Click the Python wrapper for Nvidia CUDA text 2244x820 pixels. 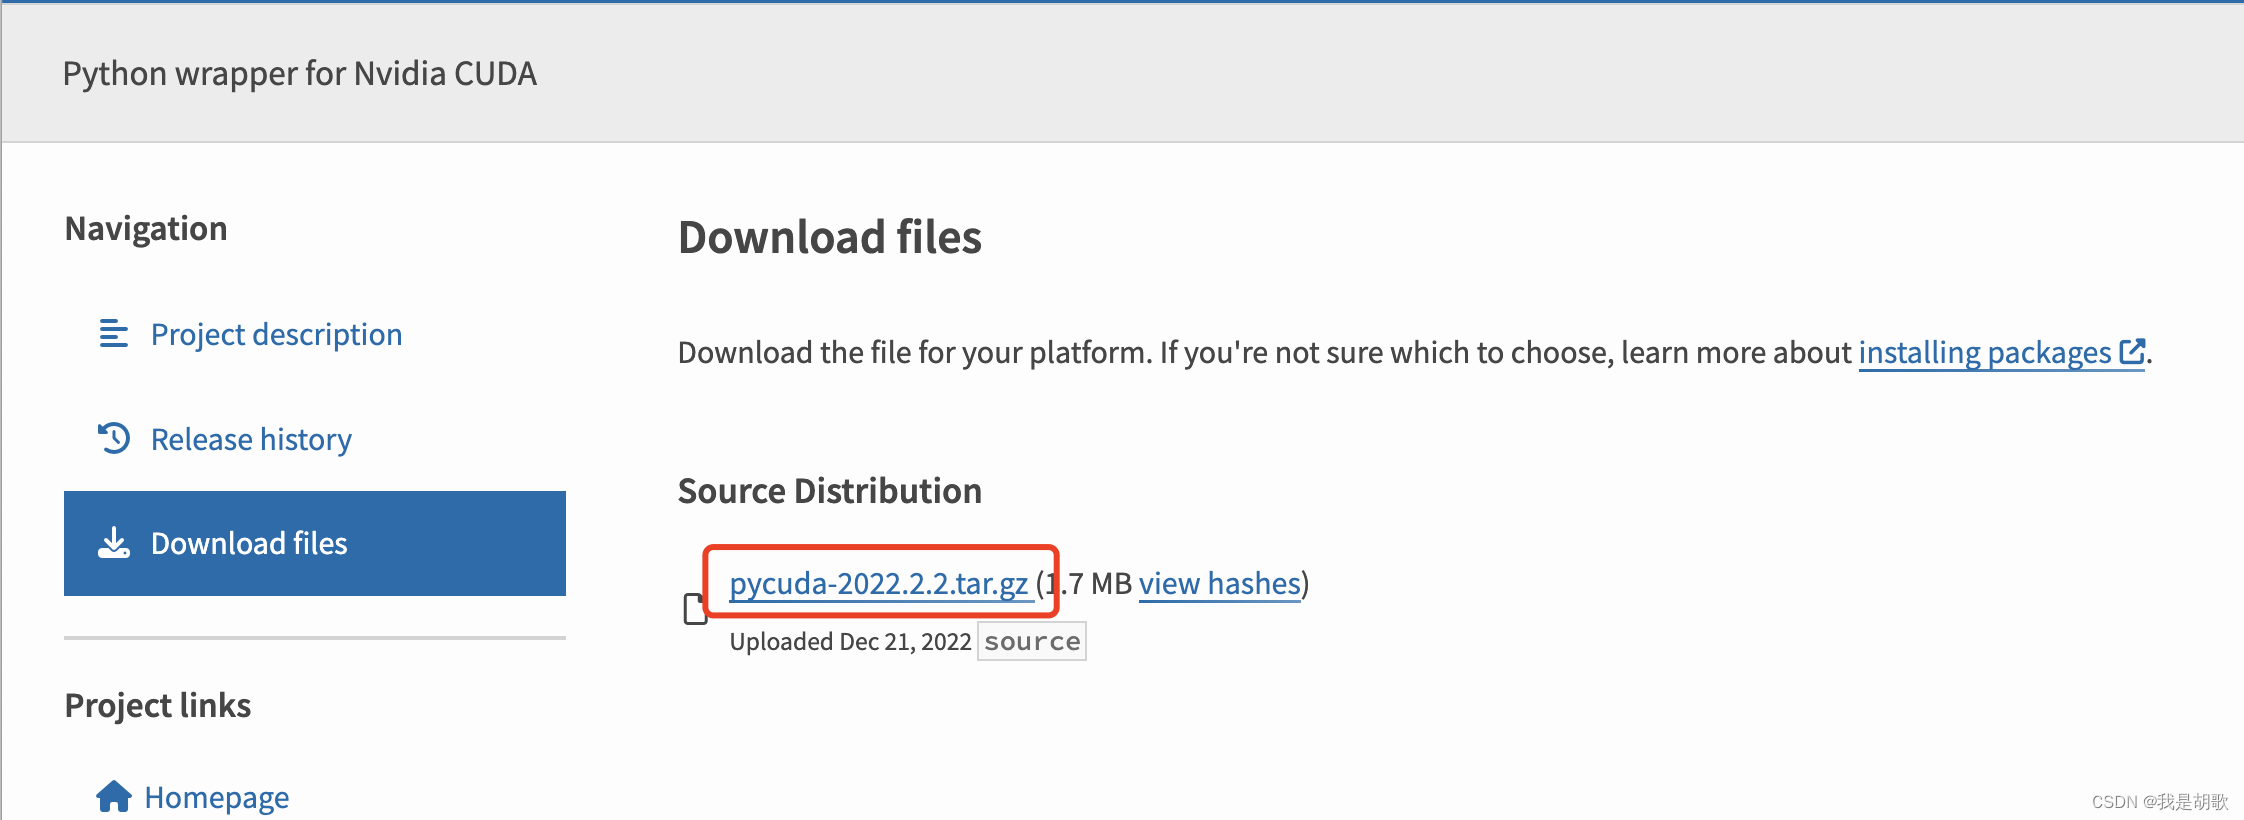[x=300, y=74]
